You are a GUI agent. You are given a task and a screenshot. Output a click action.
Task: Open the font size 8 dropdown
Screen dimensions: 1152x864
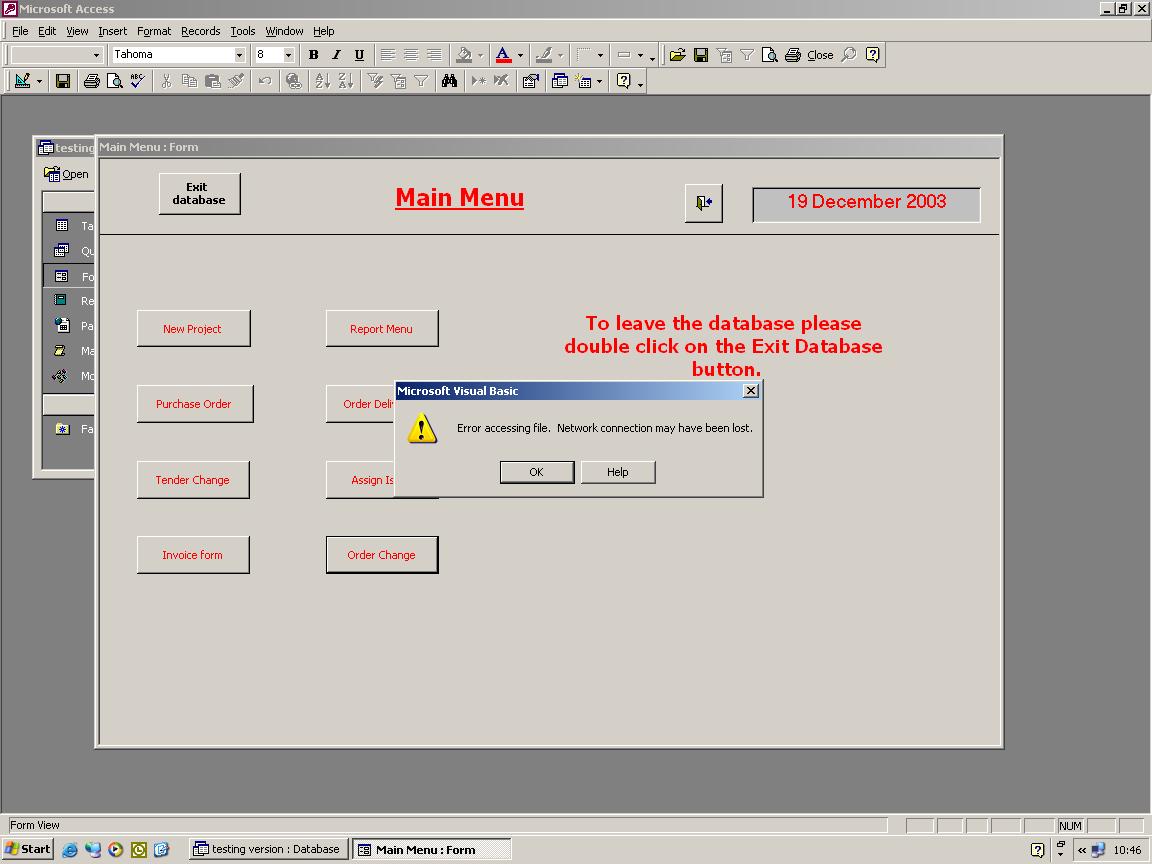coord(288,55)
